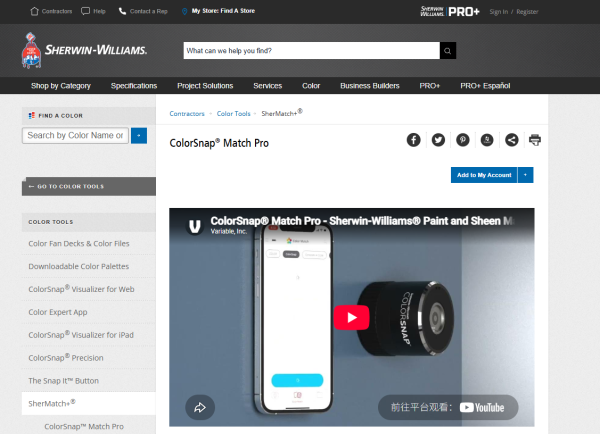Share page on Pinterest
The image size is (600, 434).
coord(463,140)
